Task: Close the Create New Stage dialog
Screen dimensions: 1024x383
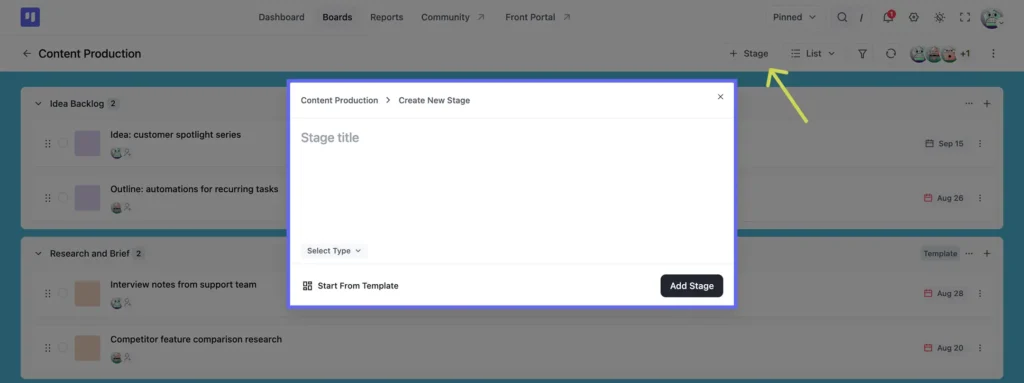Action: pyautogui.click(x=720, y=97)
